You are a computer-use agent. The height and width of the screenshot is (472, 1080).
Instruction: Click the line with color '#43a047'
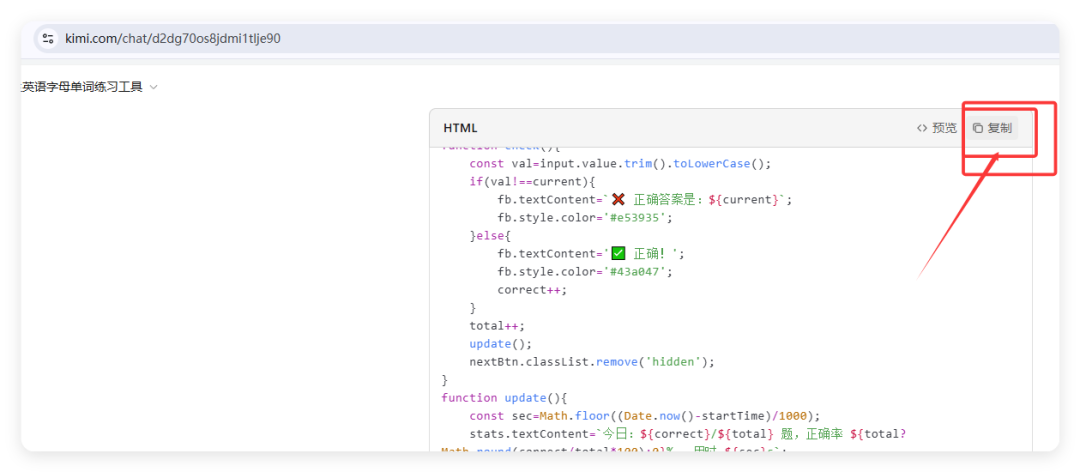coord(584,271)
